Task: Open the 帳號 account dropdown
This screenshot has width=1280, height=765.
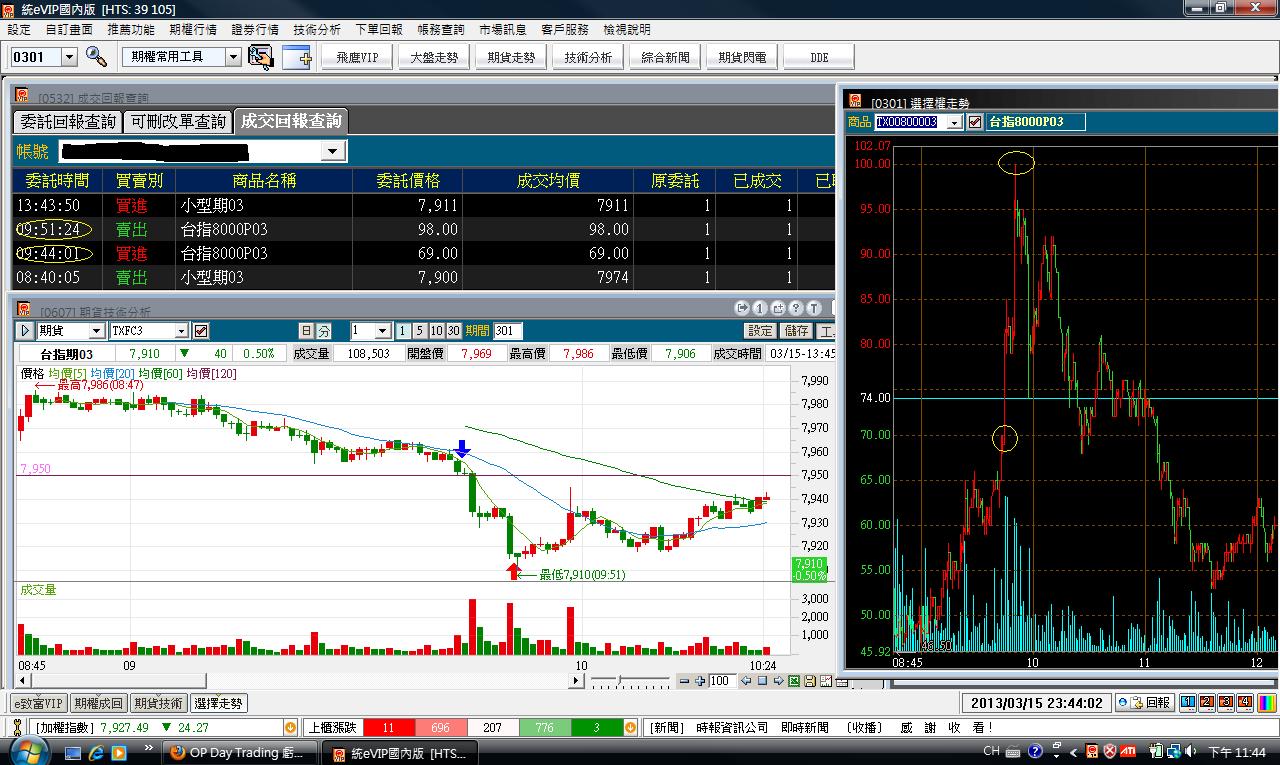Action: [334, 151]
